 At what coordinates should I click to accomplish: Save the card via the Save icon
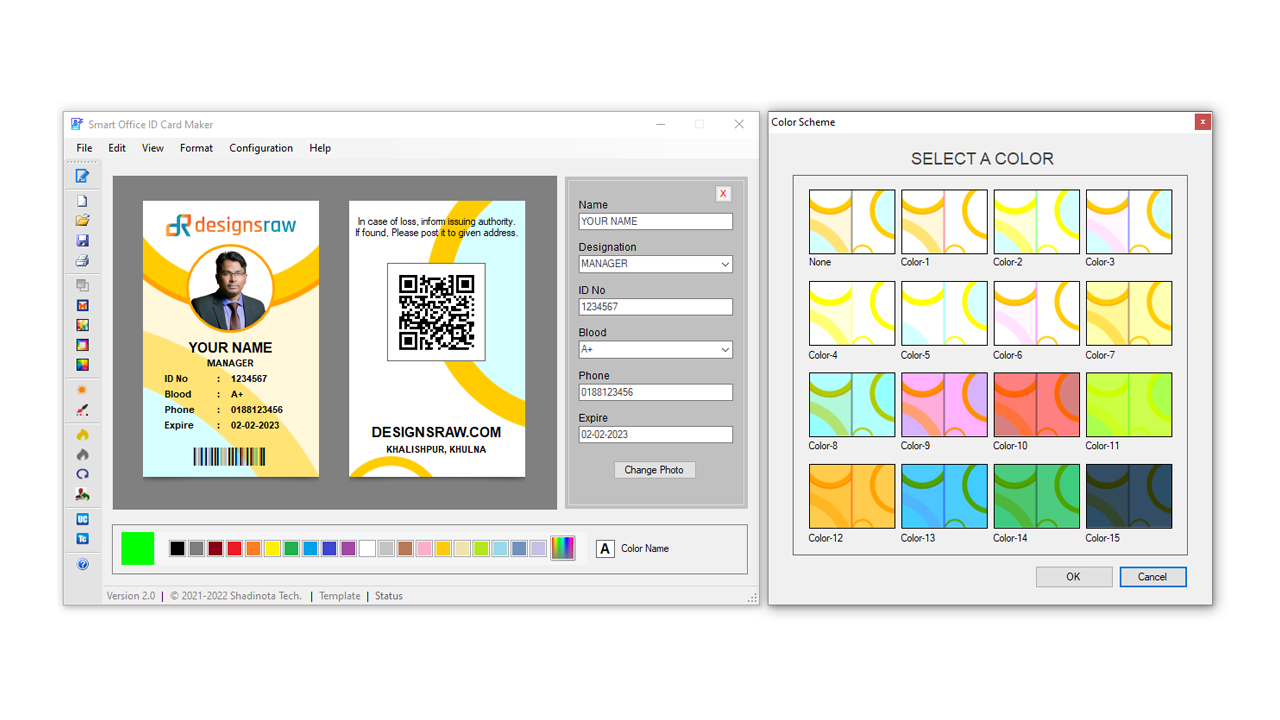click(82, 240)
